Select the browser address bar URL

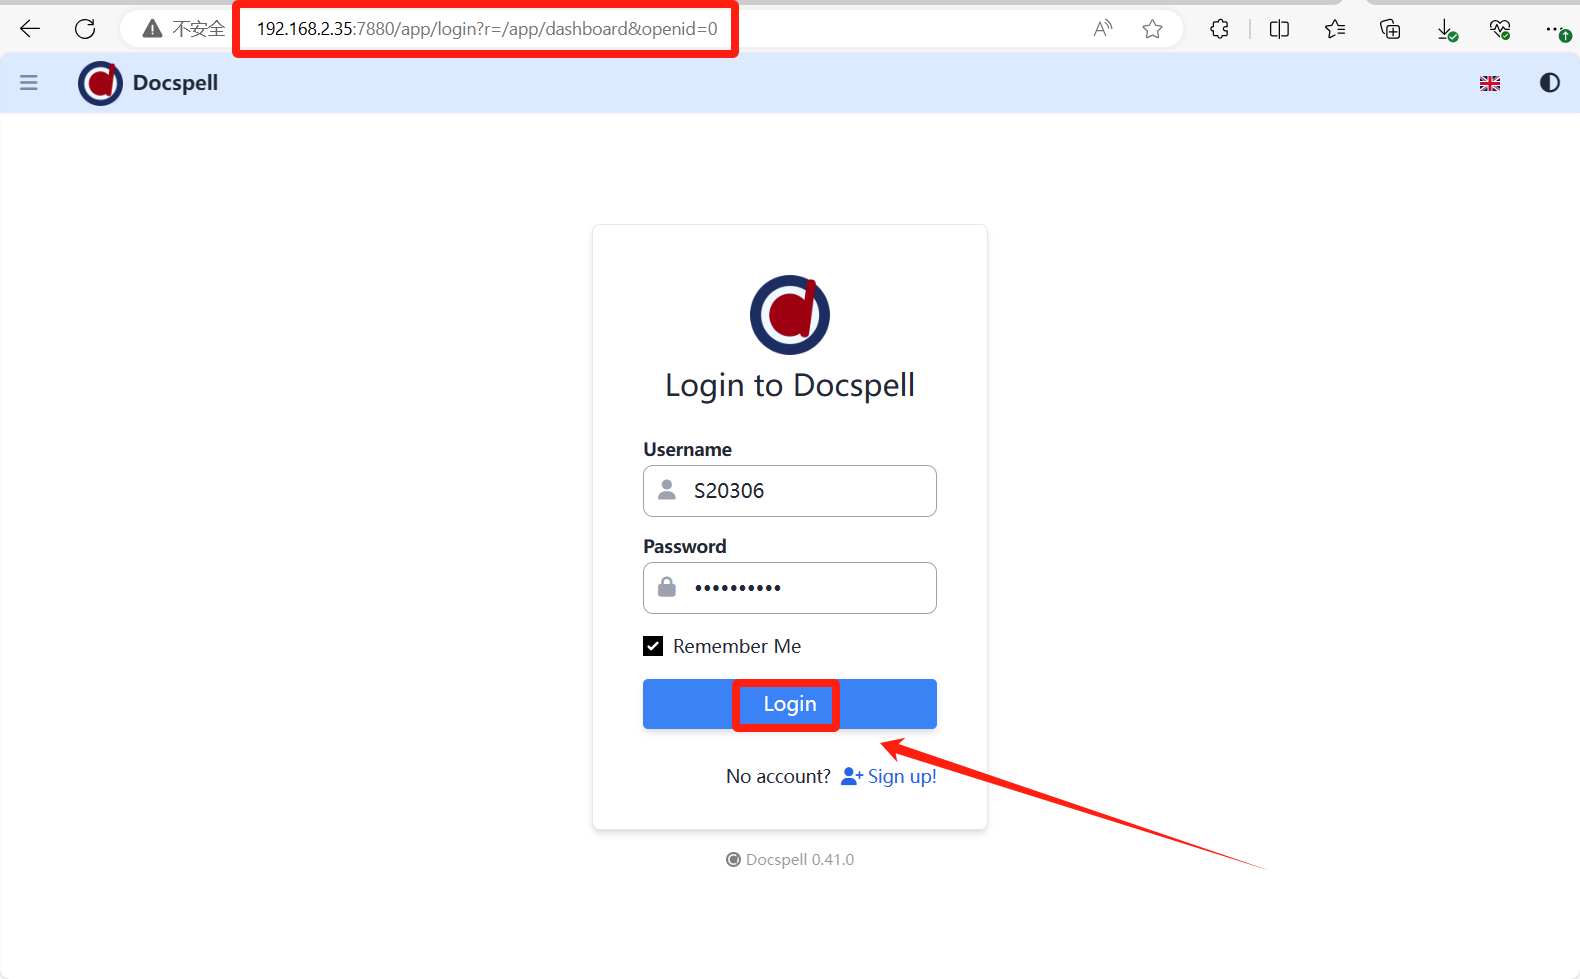click(487, 29)
